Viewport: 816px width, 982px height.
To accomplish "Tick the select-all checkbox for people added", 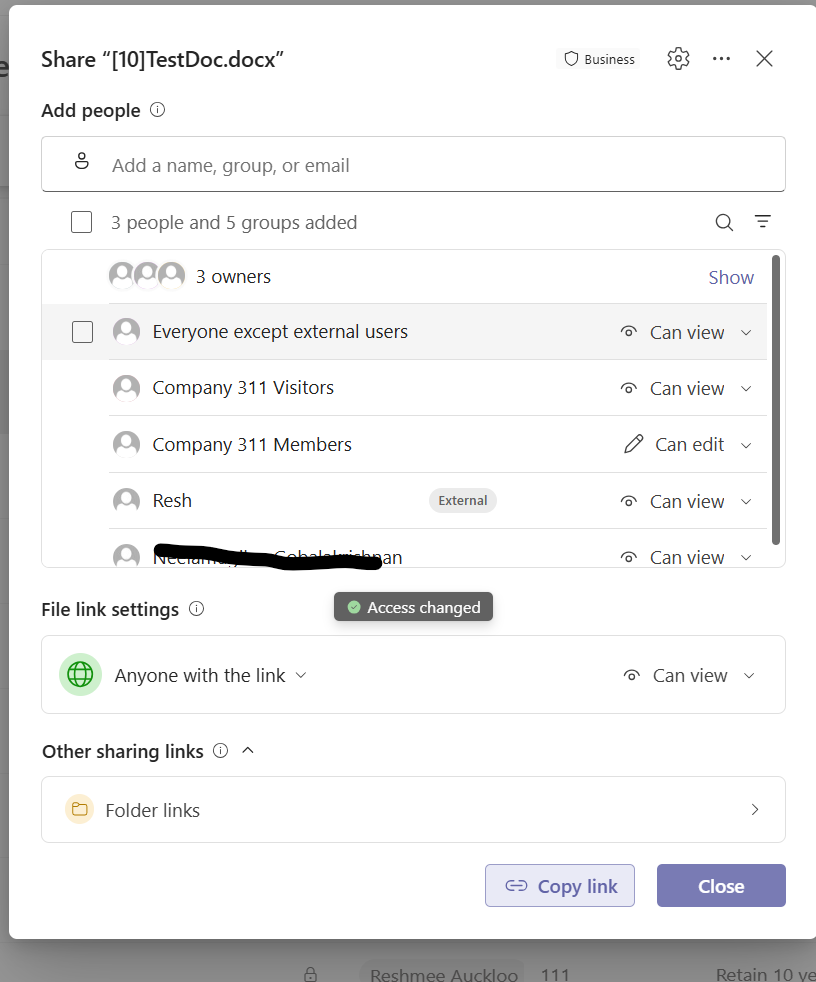I will point(81,222).
